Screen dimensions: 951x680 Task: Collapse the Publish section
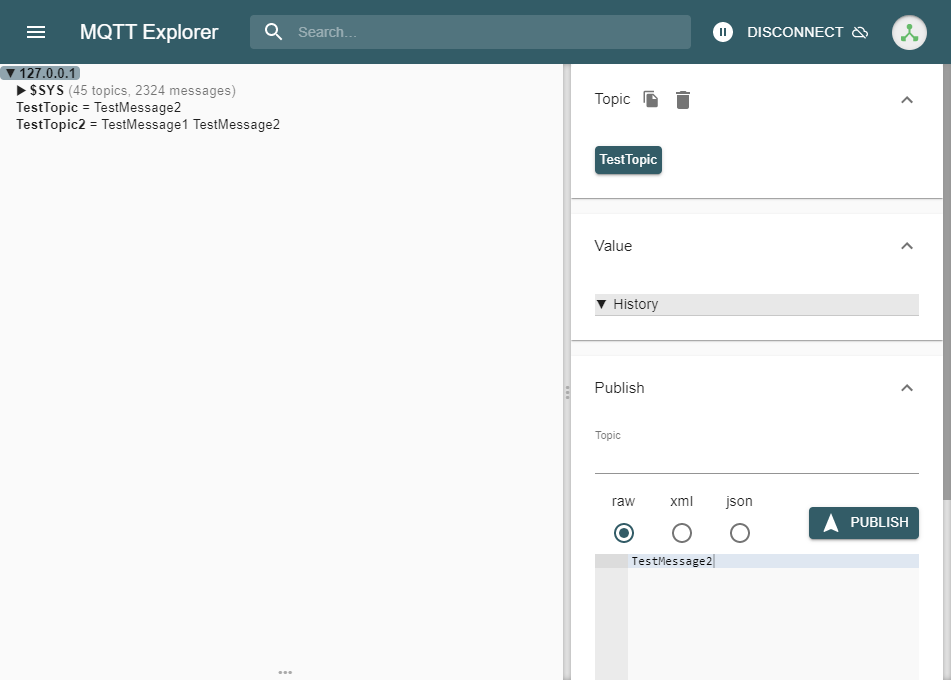pyautogui.click(x=907, y=388)
